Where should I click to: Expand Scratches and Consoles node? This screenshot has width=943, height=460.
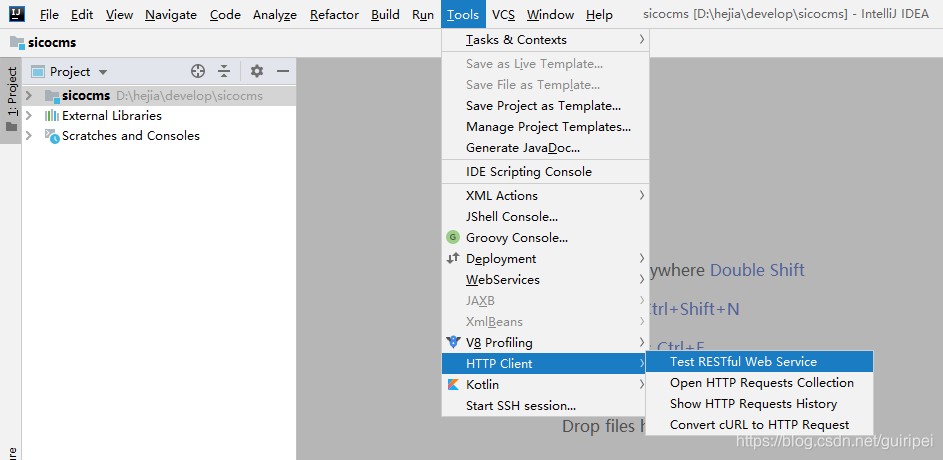(x=29, y=136)
